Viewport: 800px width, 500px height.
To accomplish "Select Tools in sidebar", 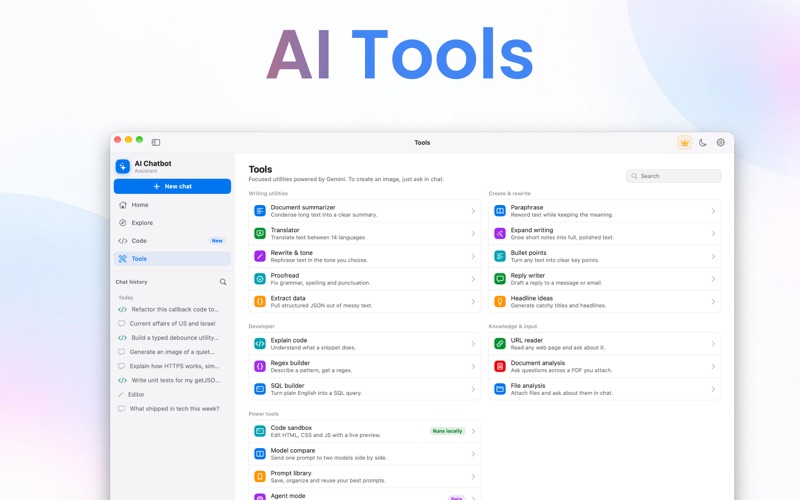I will click(172, 259).
